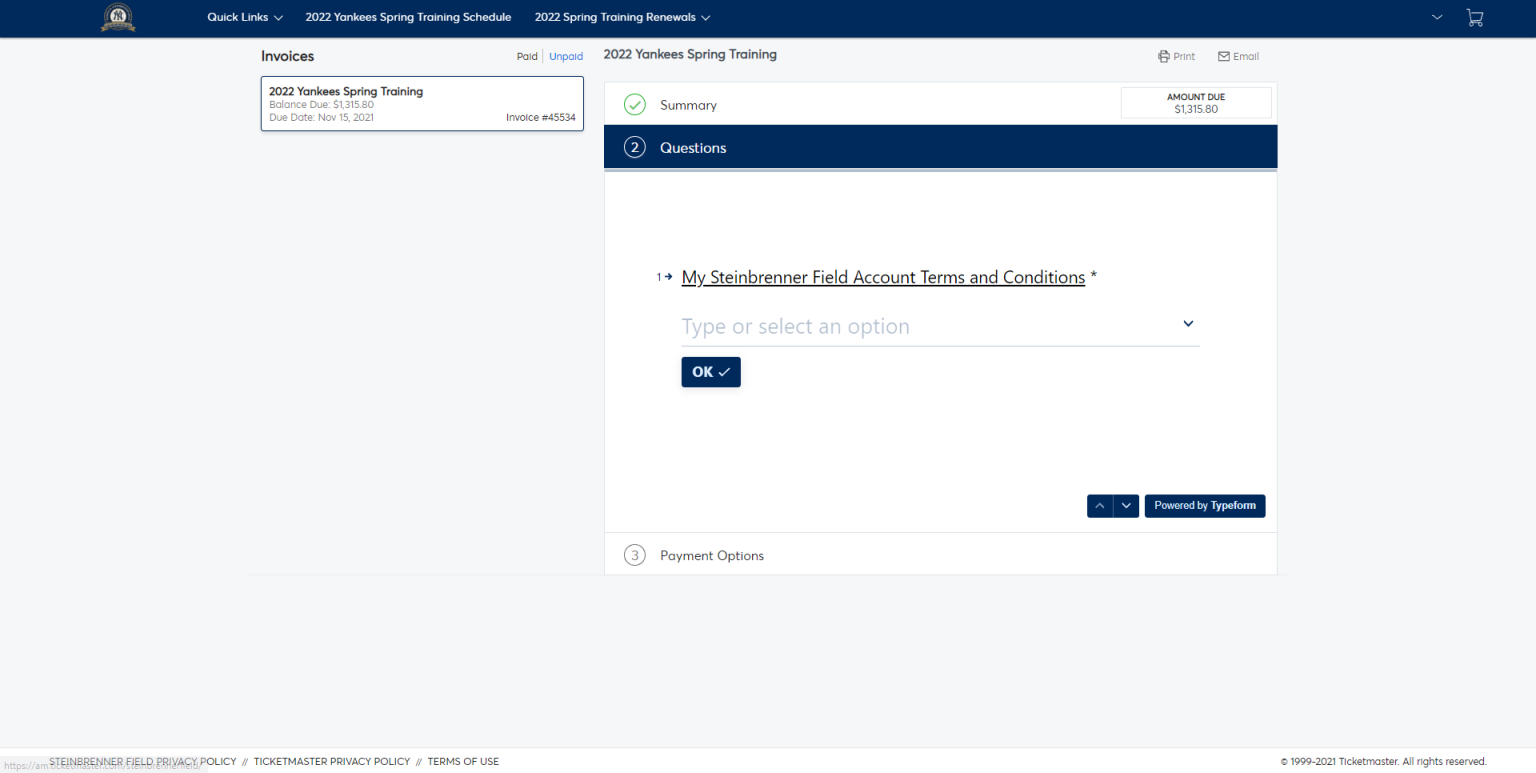Expand the account chevron beside cart
Viewport: 1536px width, 773px height.
(1437, 17)
